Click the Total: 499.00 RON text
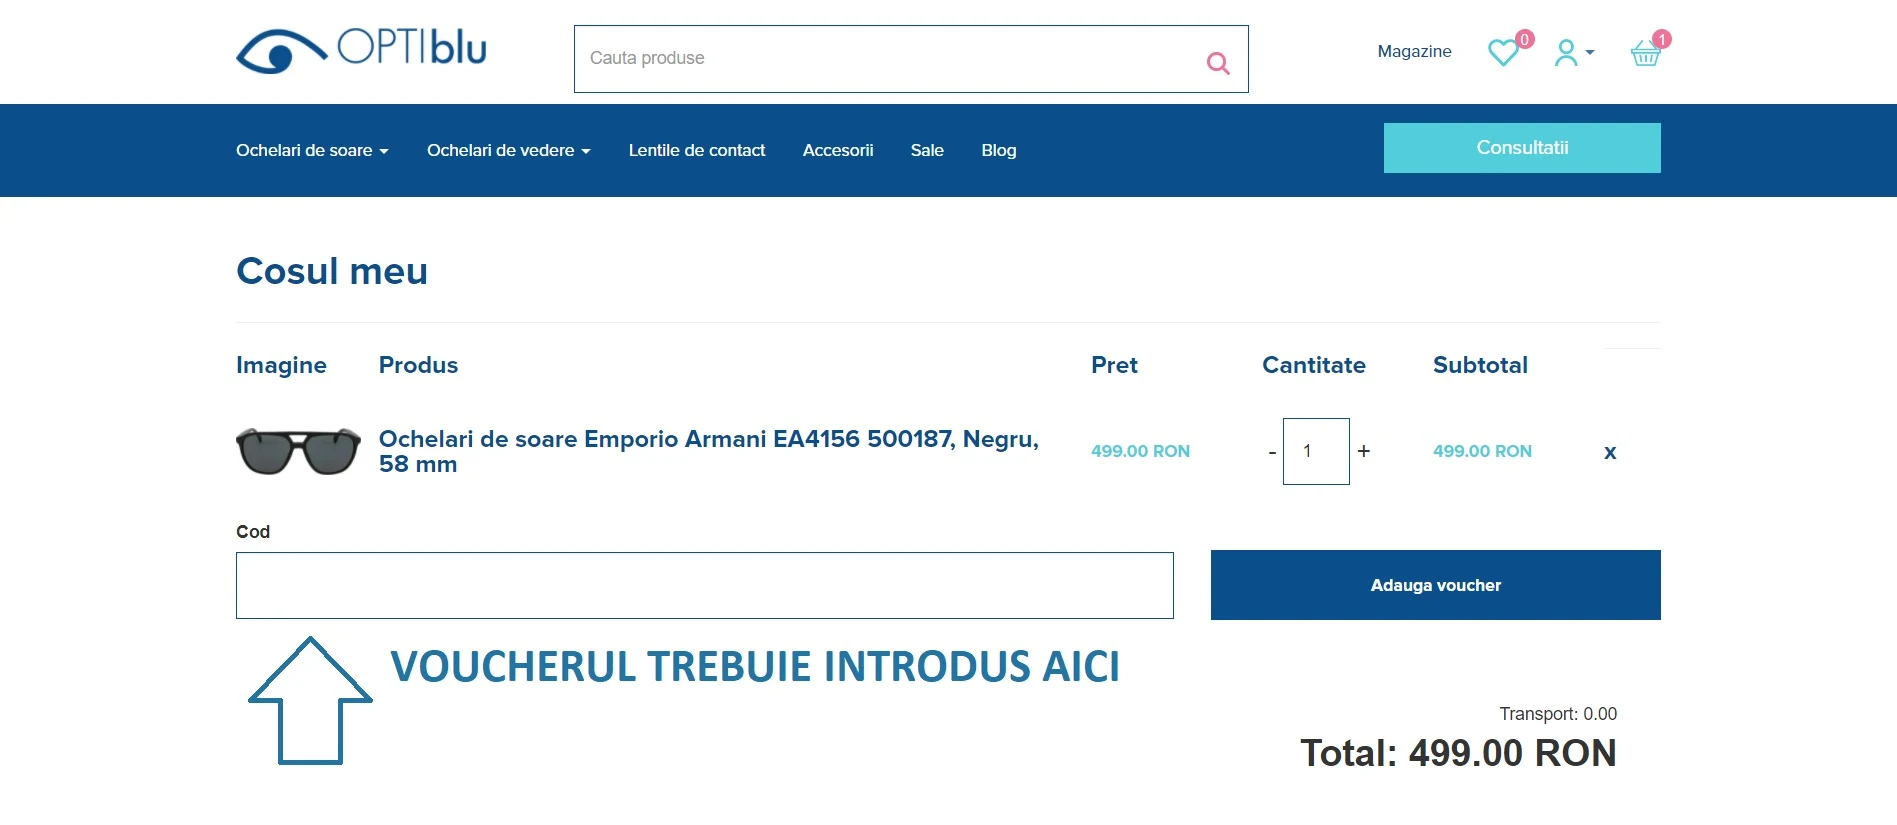 coord(1458,753)
